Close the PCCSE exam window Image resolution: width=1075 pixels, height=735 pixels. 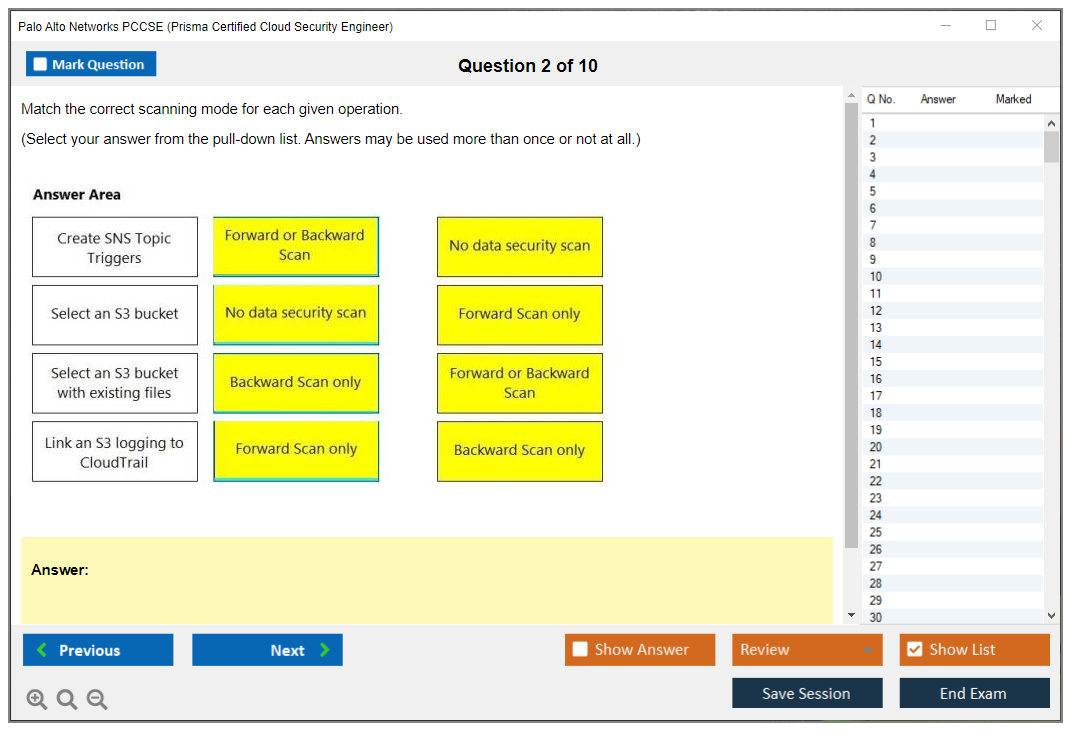pyautogui.click(x=1037, y=26)
